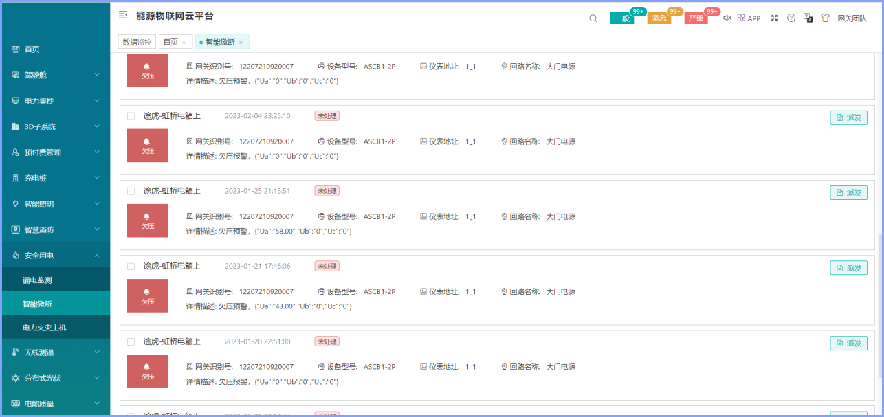
Task: Click 派发 button for 2023-02-04 alarm
Action: (848, 118)
